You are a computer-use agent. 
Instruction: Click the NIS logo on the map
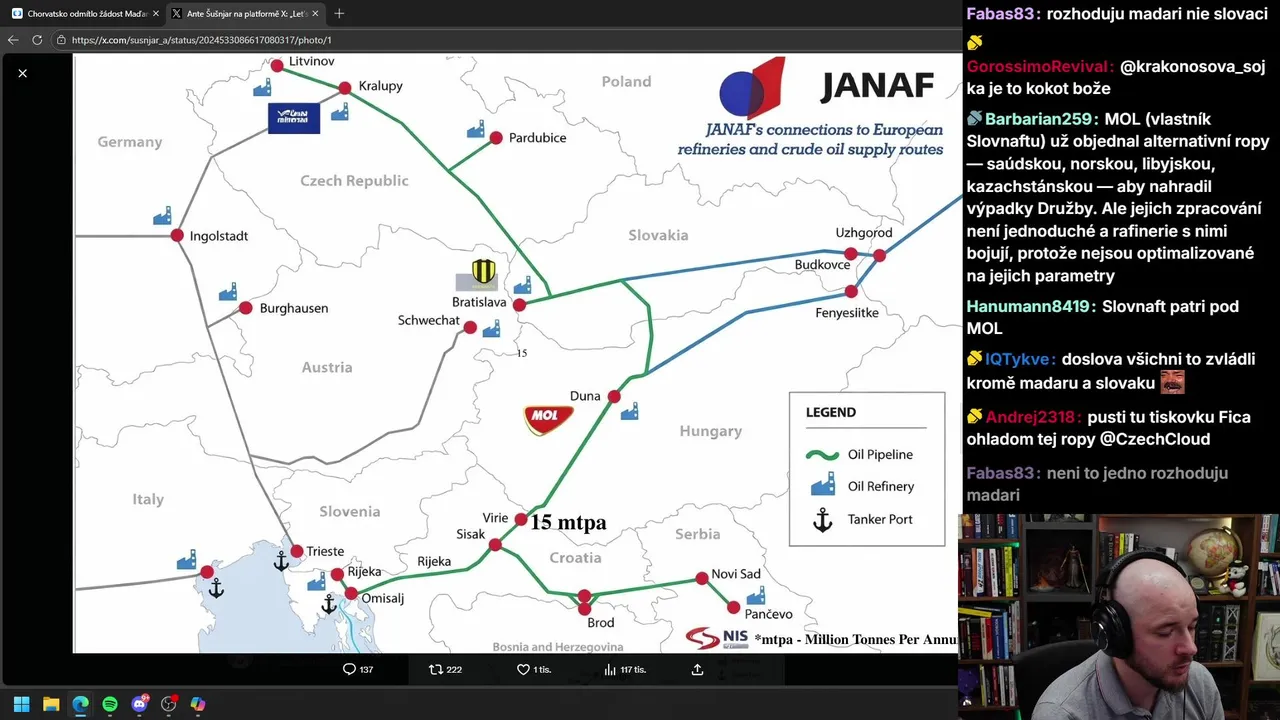[x=717, y=637]
